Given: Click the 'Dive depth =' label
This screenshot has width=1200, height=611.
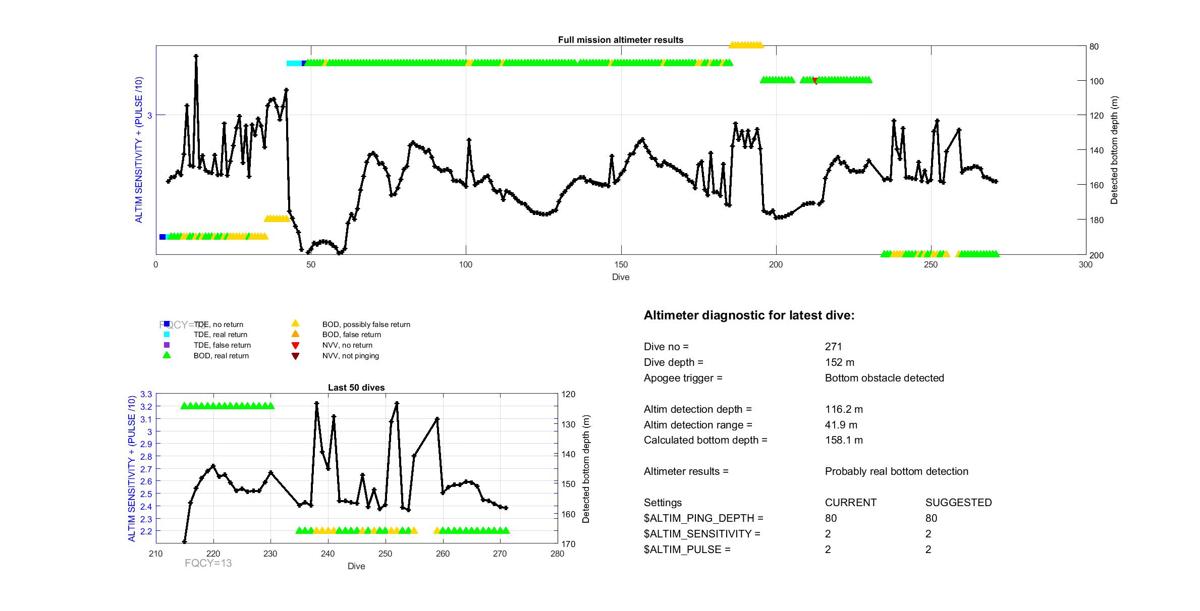Looking at the screenshot, I should tap(674, 362).
